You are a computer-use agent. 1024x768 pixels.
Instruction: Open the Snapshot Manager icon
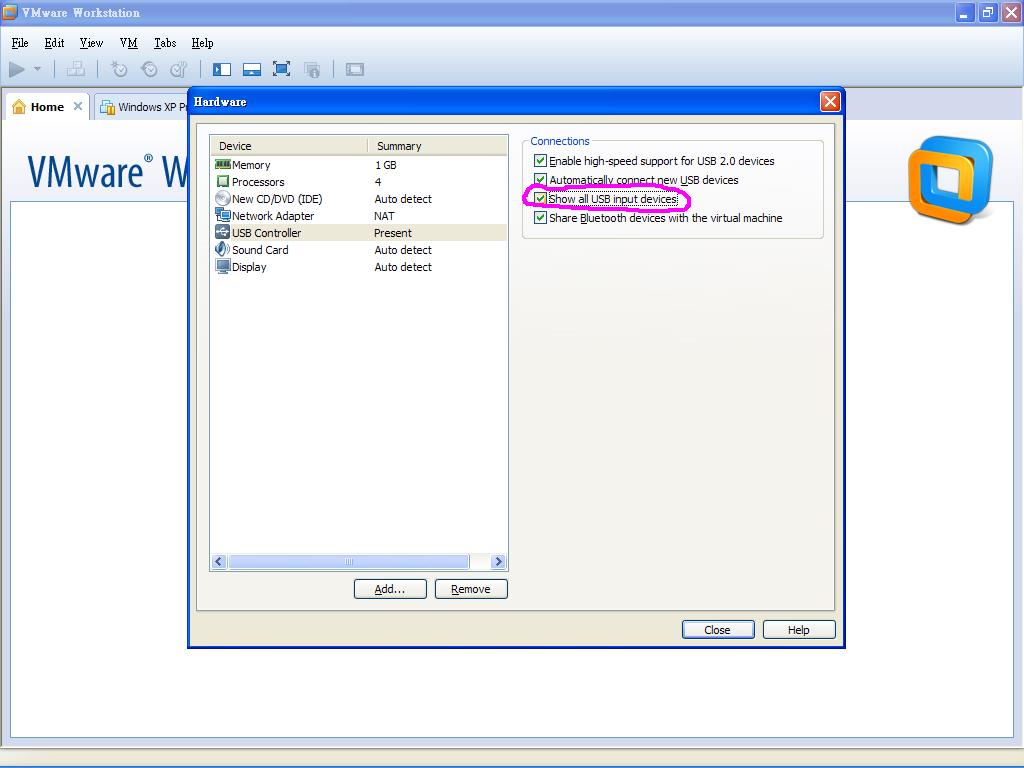179,69
